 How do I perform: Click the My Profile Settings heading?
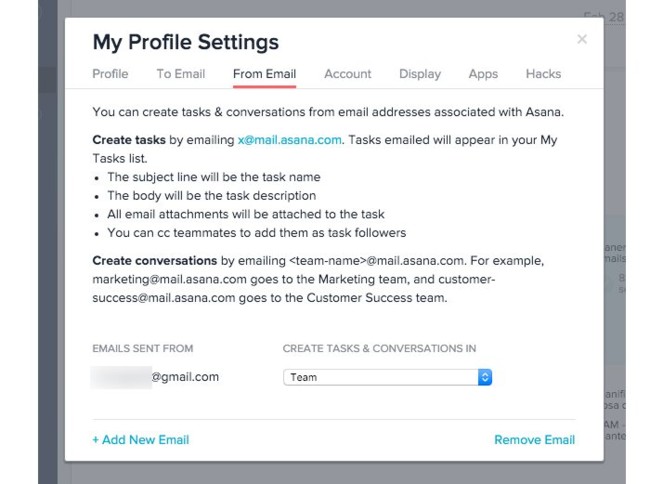point(186,42)
